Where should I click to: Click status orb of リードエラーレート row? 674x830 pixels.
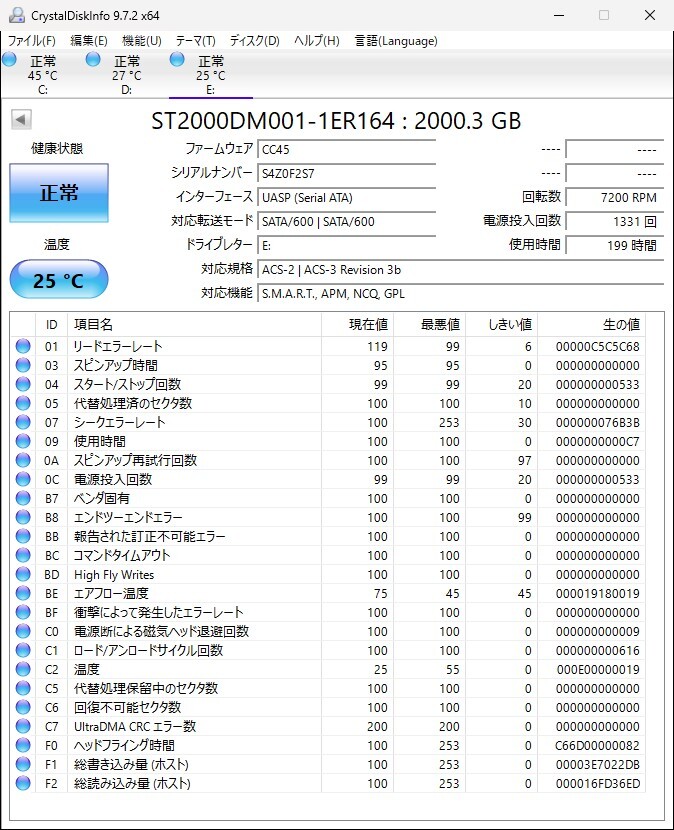[23, 346]
